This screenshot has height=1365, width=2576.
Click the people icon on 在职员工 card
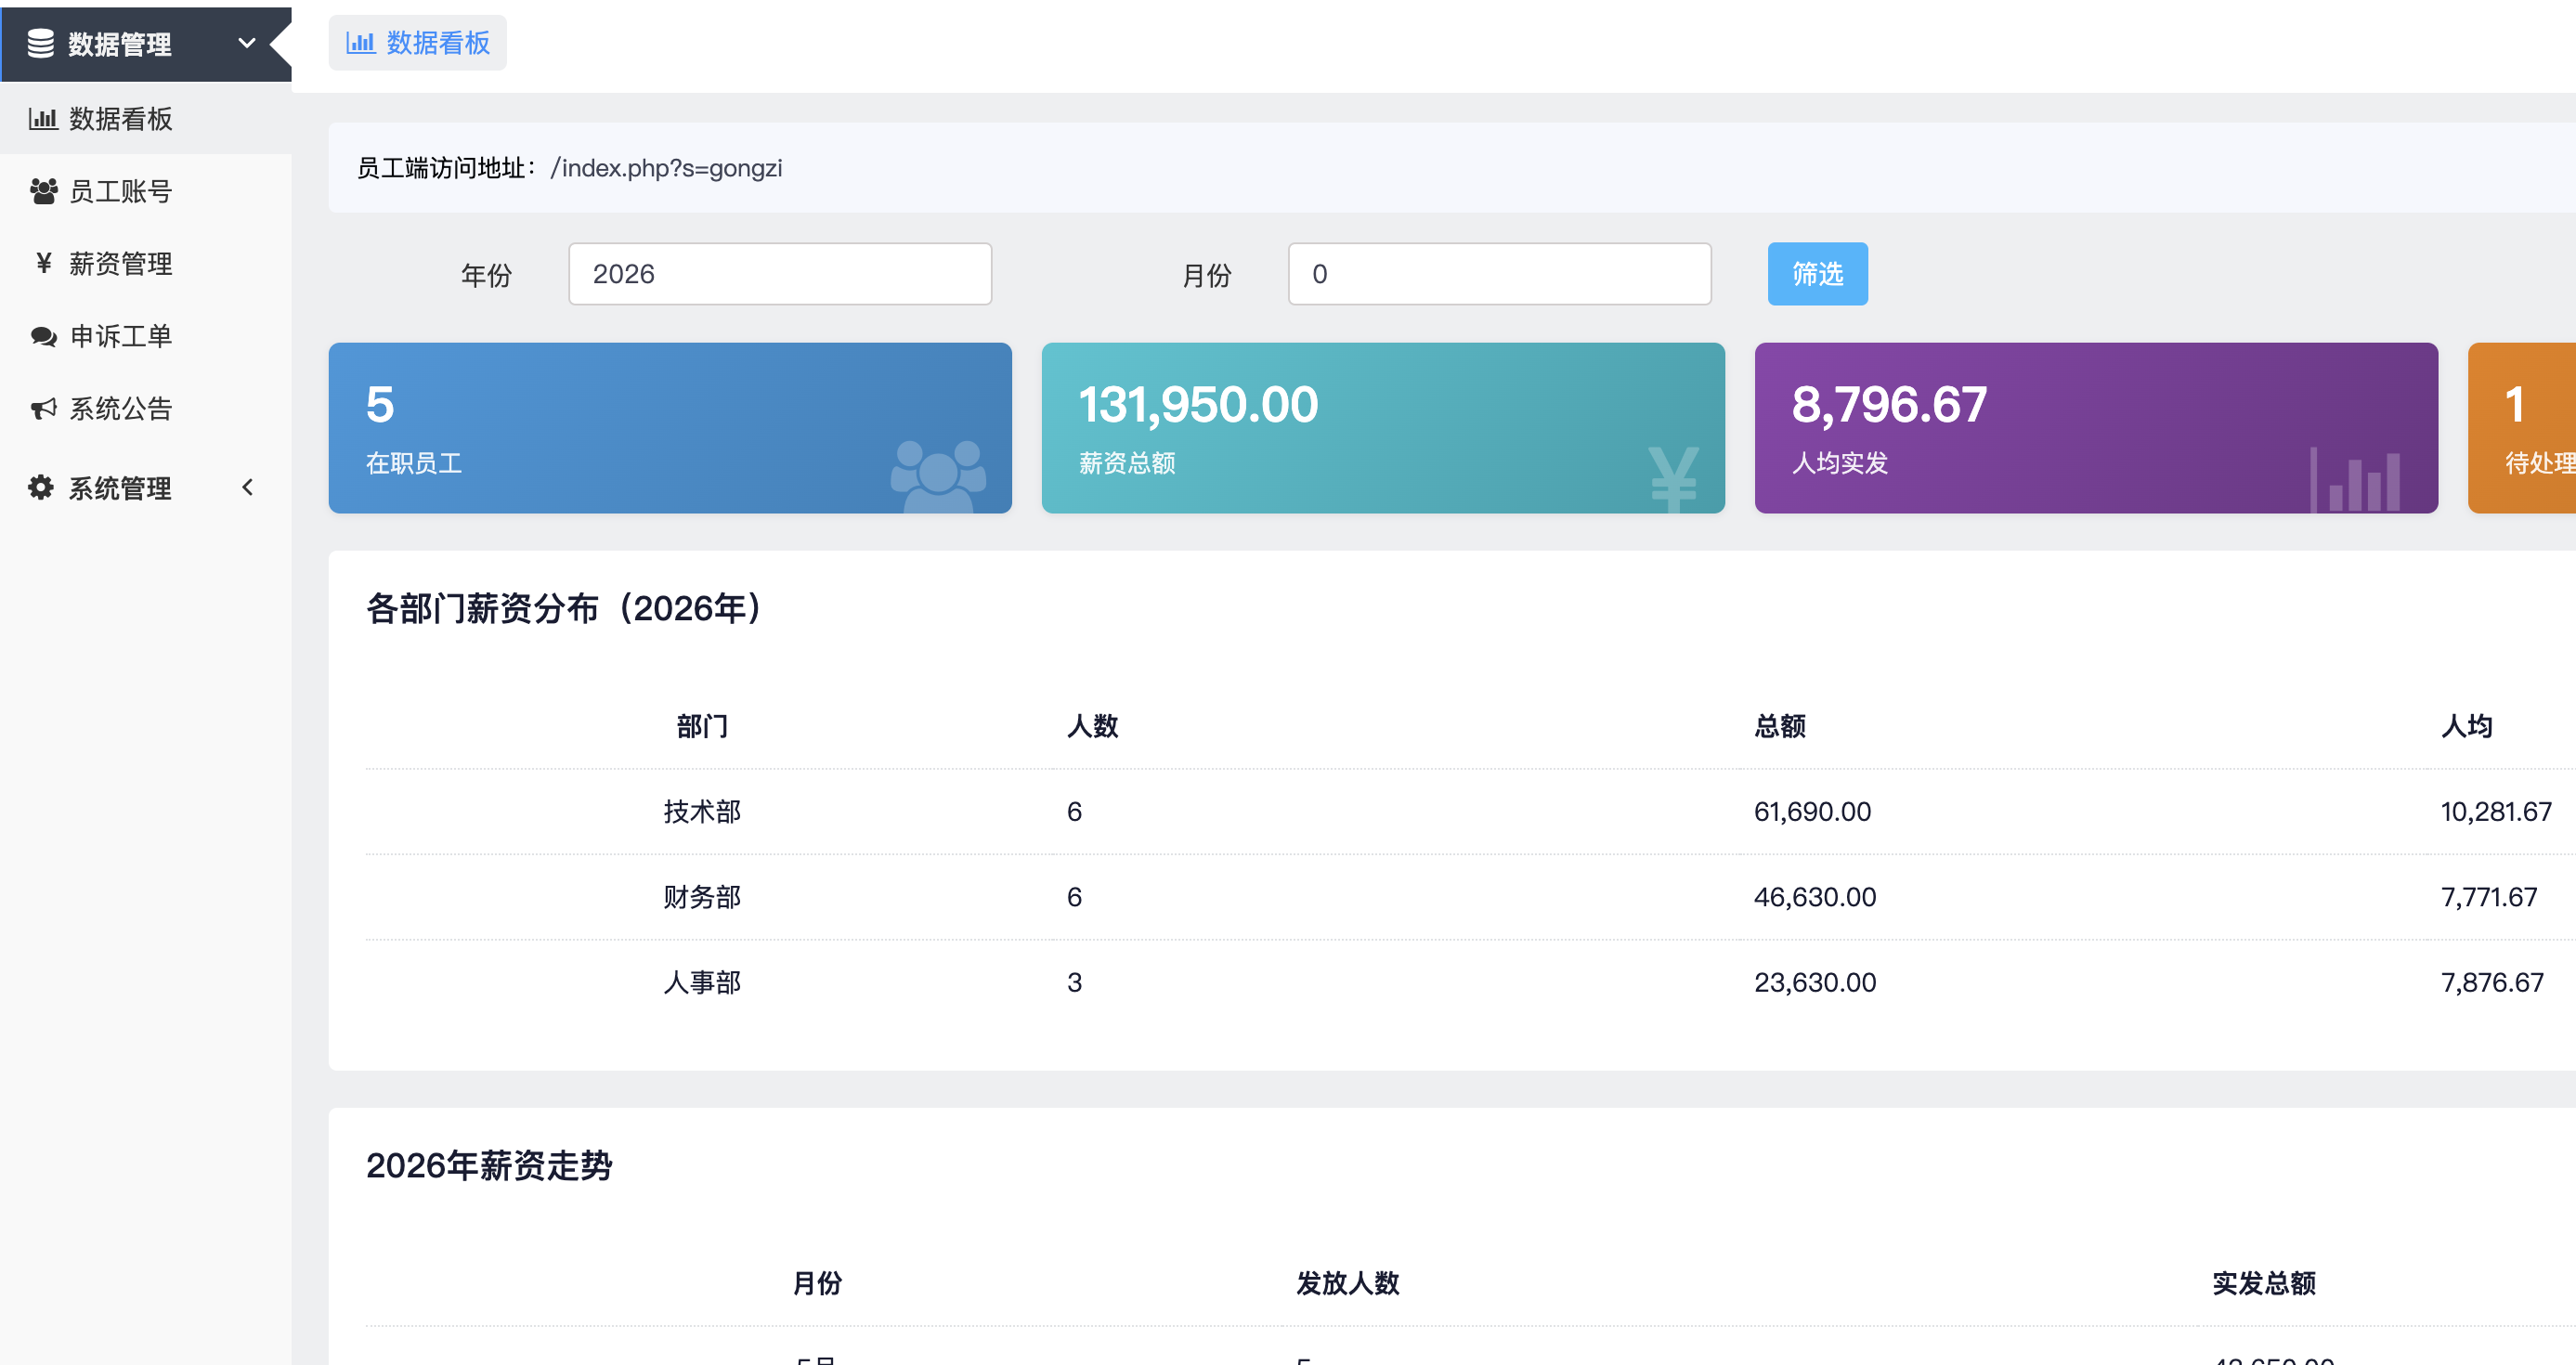pos(938,476)
